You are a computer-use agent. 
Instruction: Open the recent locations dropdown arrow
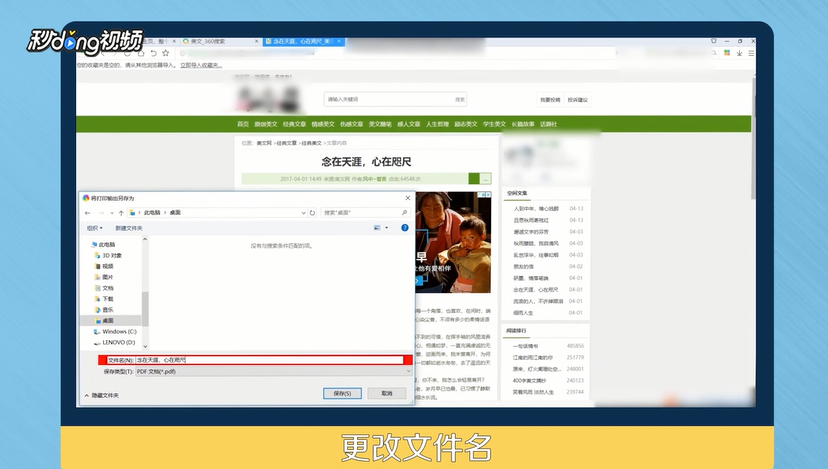pyautogui.click(x=111, y=213)
